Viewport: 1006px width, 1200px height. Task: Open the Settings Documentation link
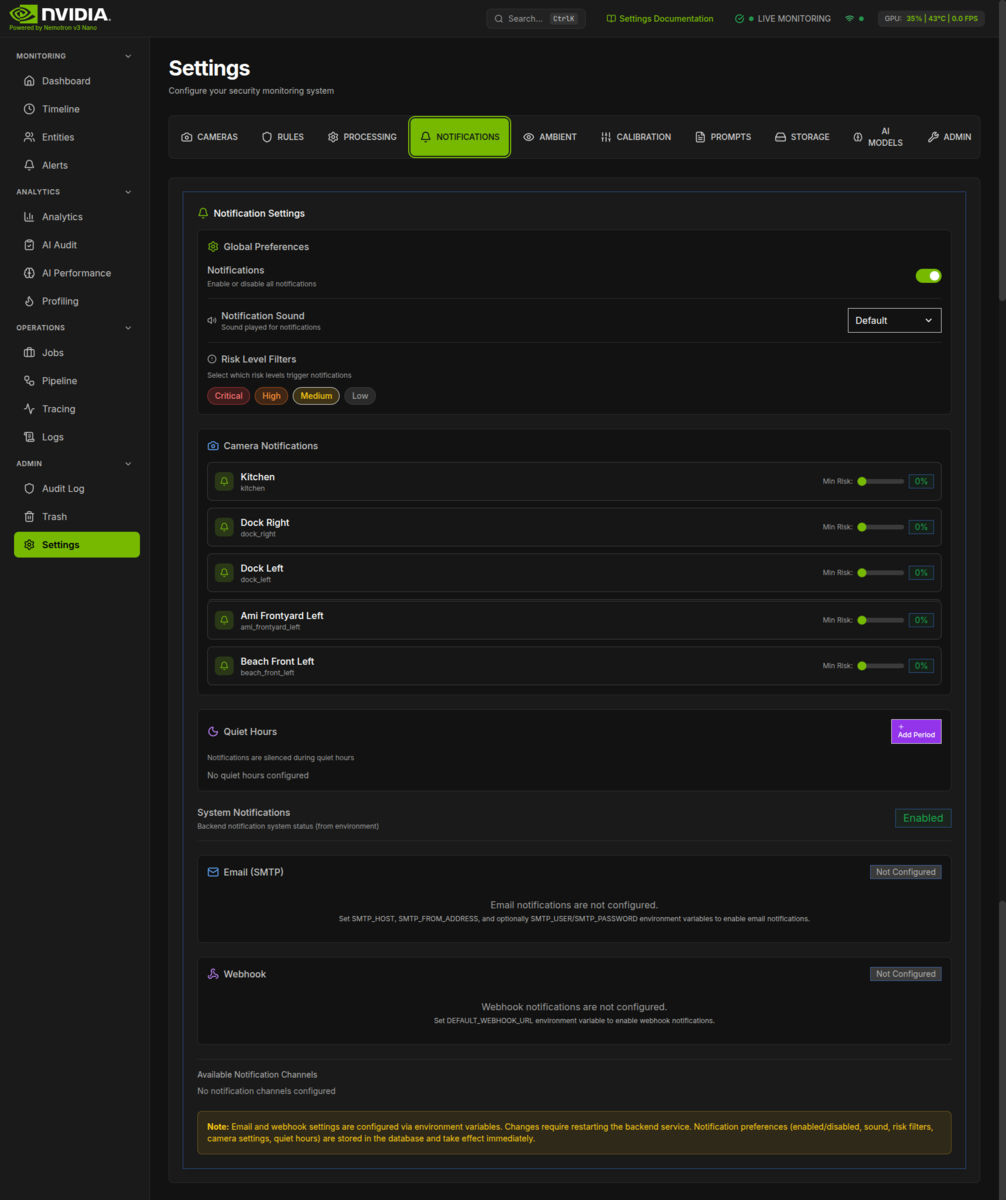(x=660, y=18)
